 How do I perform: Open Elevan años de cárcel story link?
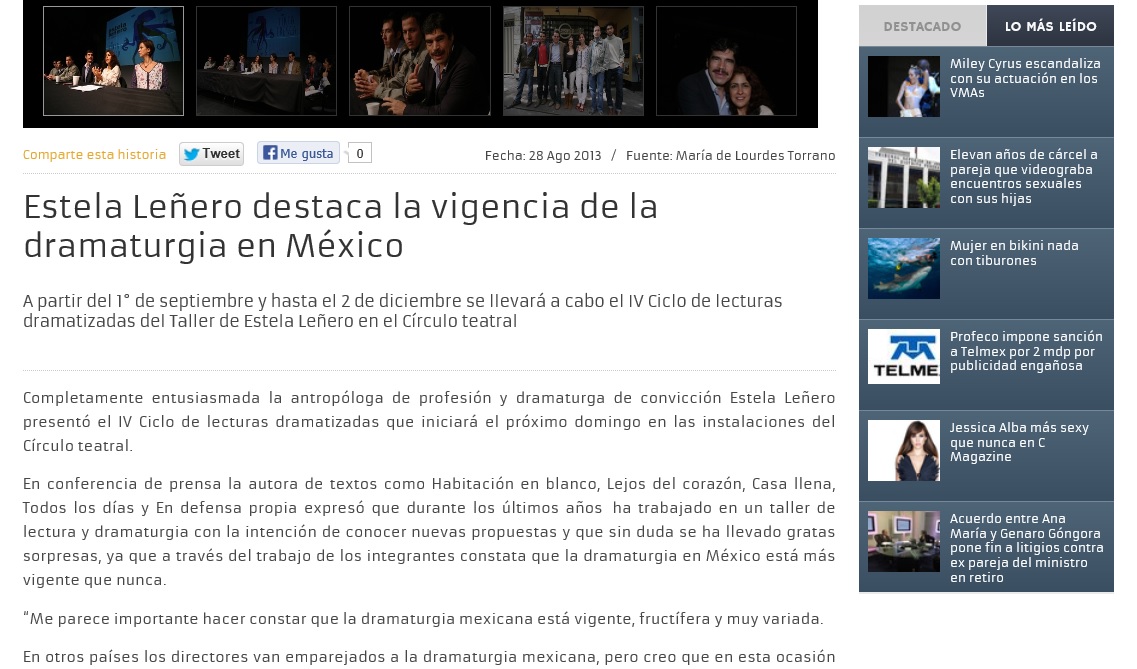click(1023, 176)
